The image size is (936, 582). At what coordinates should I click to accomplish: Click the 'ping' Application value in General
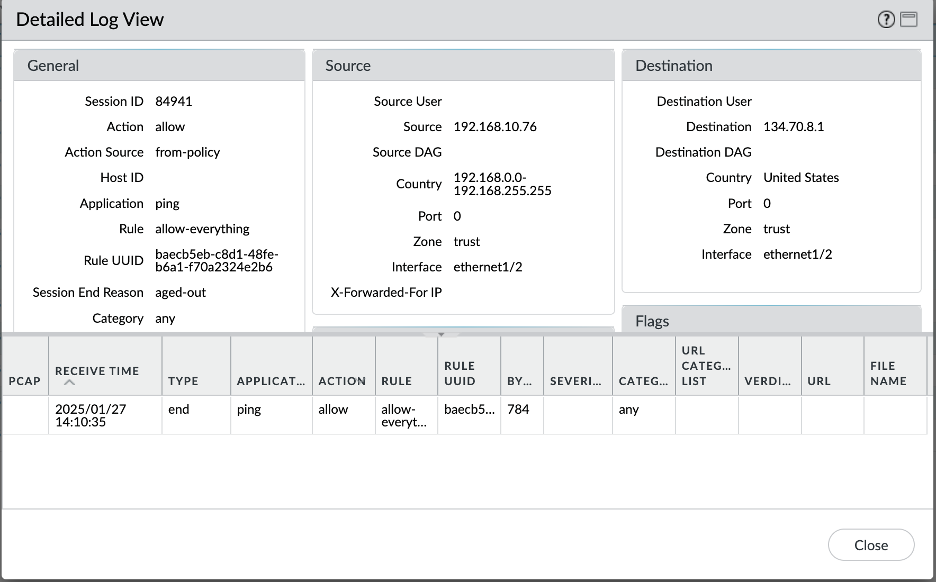click(x=167, y=204)
